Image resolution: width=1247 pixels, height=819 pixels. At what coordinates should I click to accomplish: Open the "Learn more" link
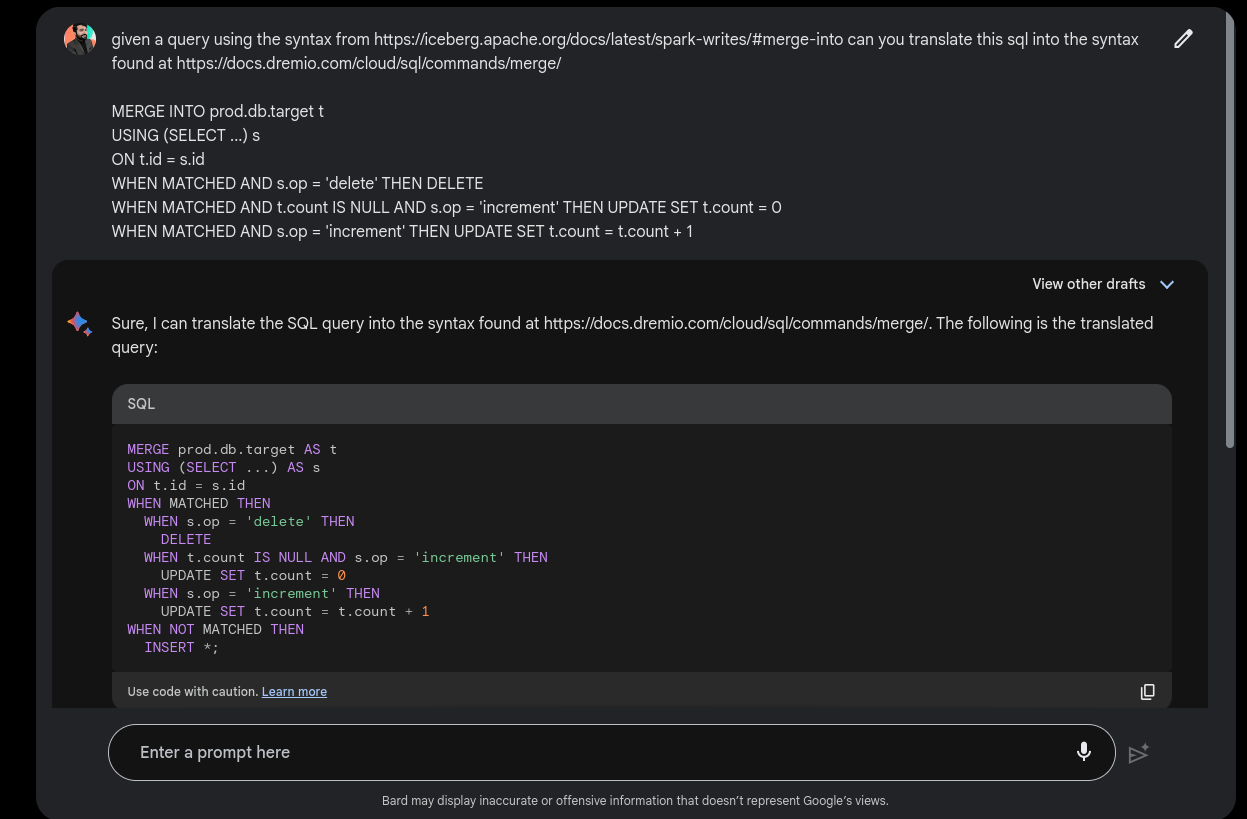[294, 692]
